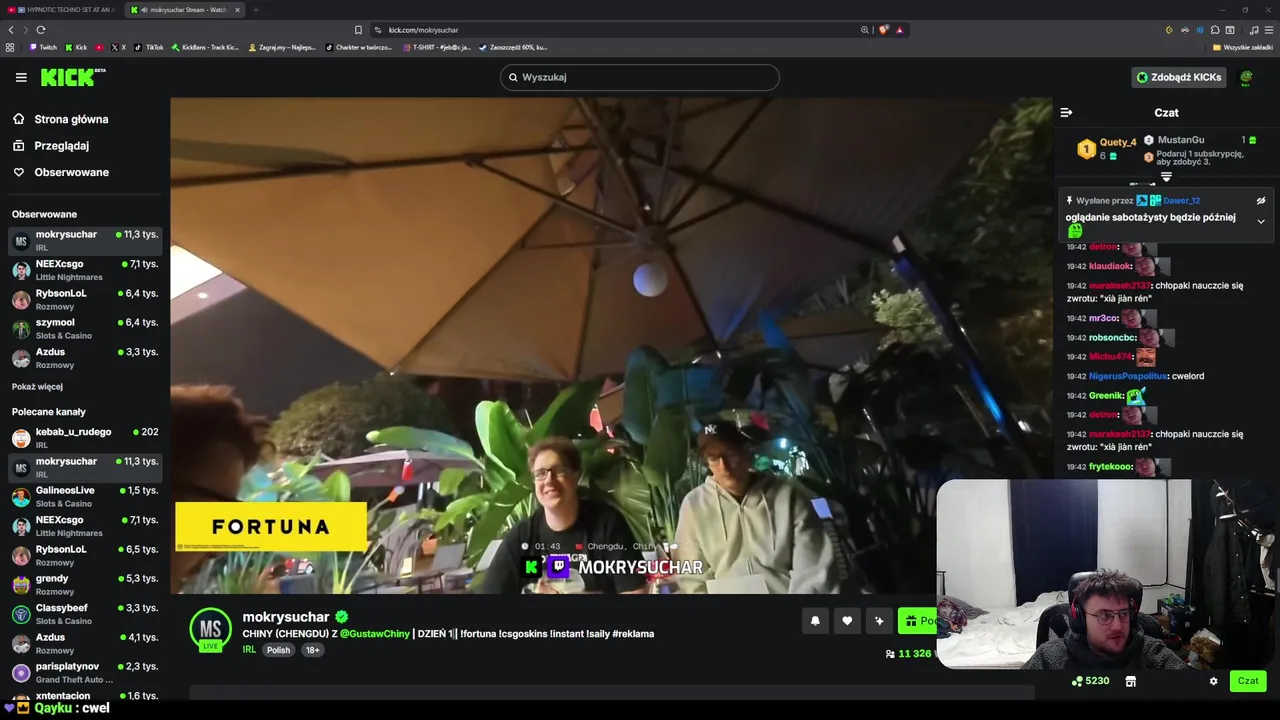
Task: Click the KICK logo
Action: (73, 77)
